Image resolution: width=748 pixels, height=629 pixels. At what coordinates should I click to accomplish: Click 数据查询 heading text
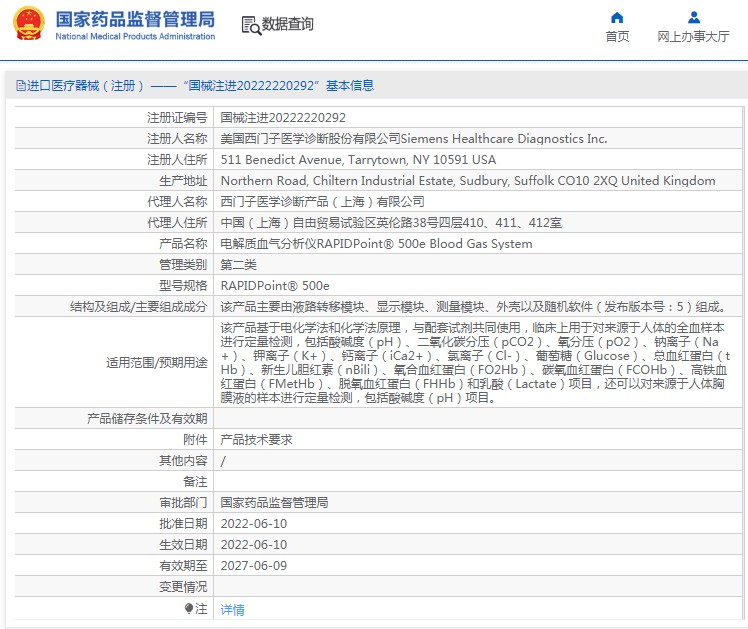(x=287, y=24)
